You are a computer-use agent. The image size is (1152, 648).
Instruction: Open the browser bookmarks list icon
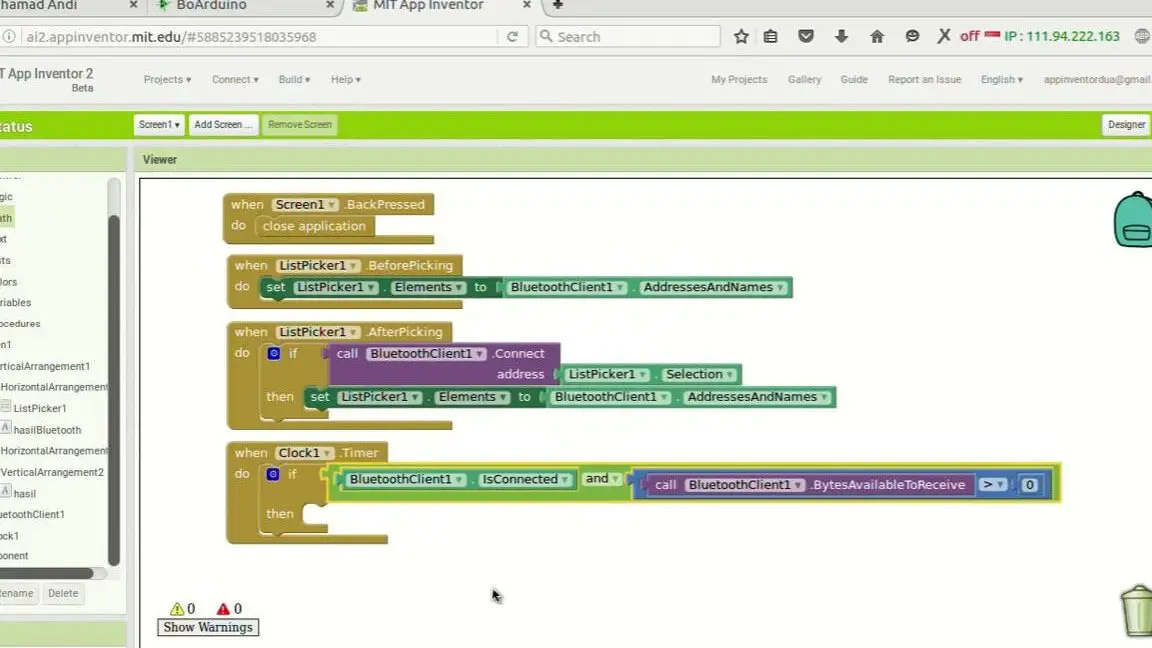[x=770, y=36]
